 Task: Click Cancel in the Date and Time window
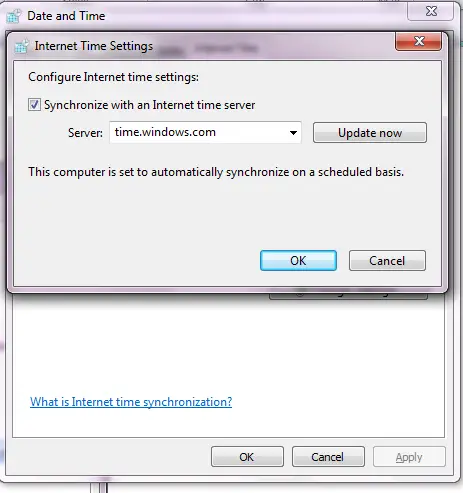pos(328,457)
